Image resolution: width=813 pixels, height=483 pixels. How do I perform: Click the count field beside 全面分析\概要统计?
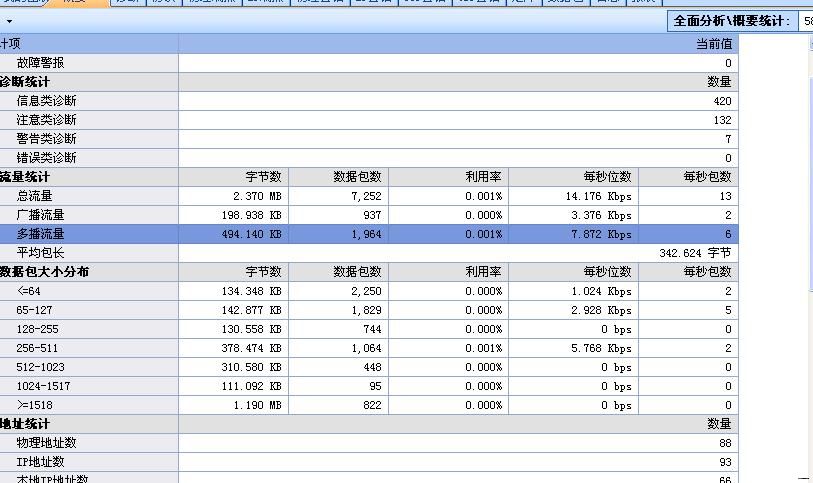[805, 21]
